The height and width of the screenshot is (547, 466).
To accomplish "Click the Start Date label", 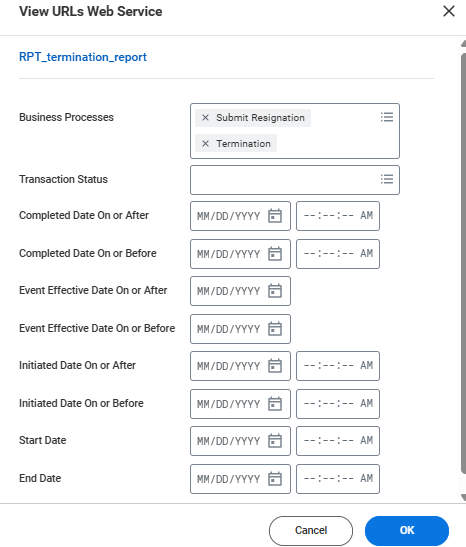I will [43, 440].
